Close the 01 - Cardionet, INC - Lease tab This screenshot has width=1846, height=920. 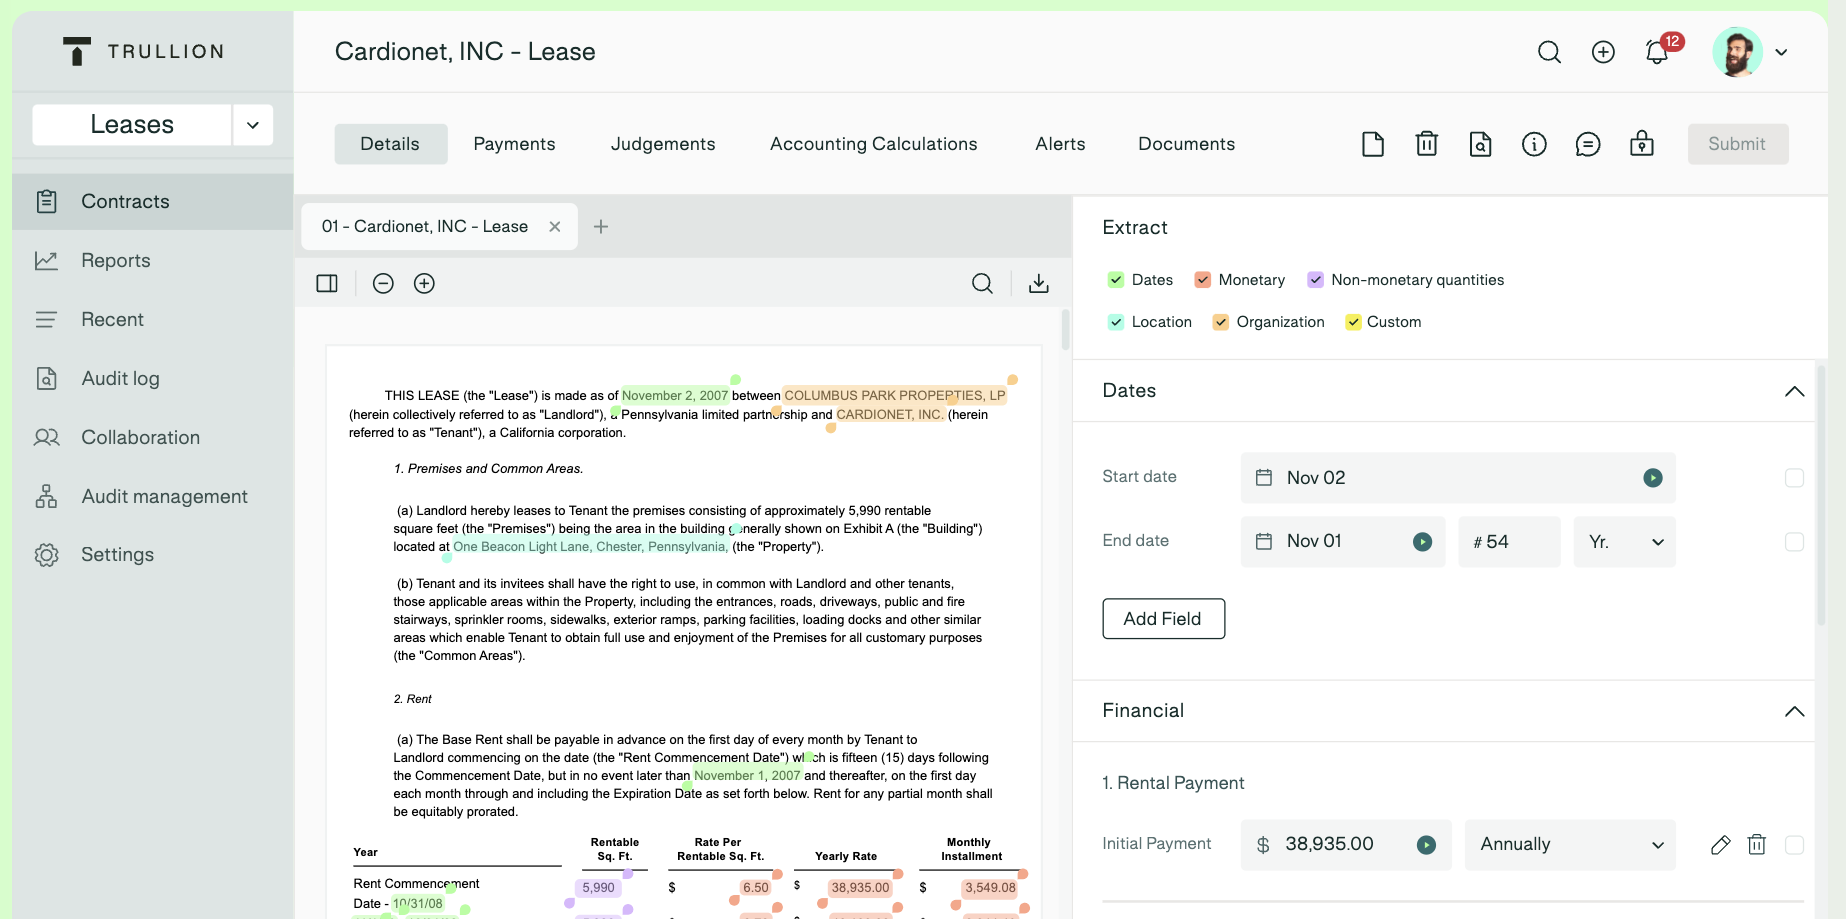pos(554,227)
